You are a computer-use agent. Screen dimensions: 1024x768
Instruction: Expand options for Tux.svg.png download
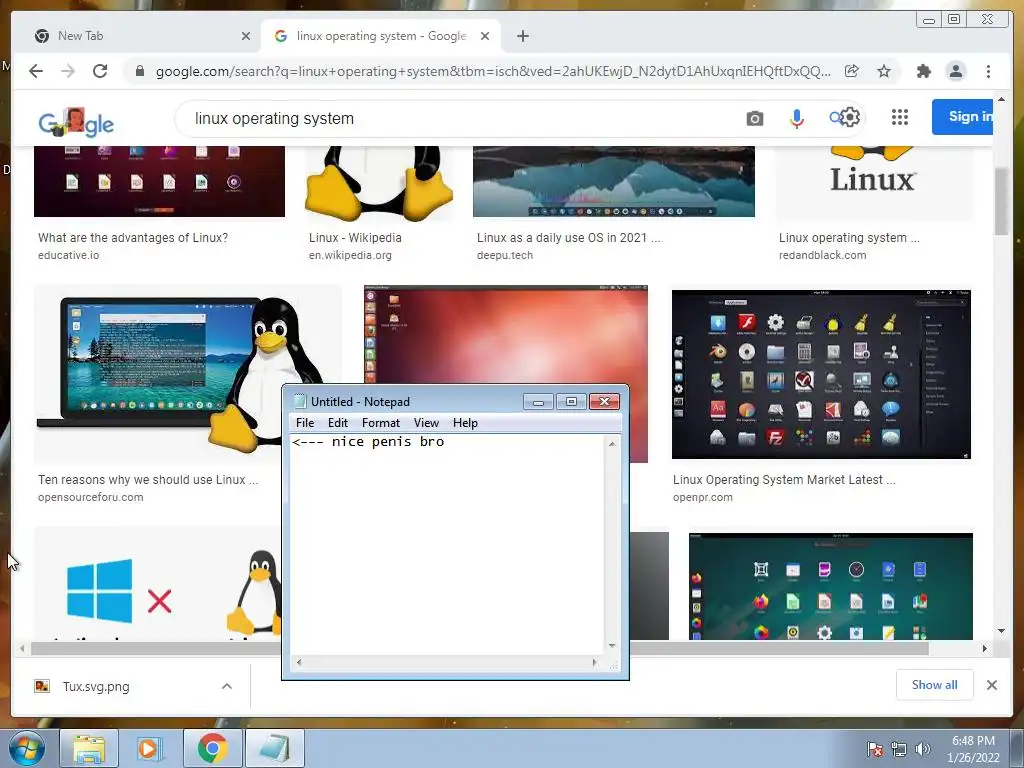227,686
